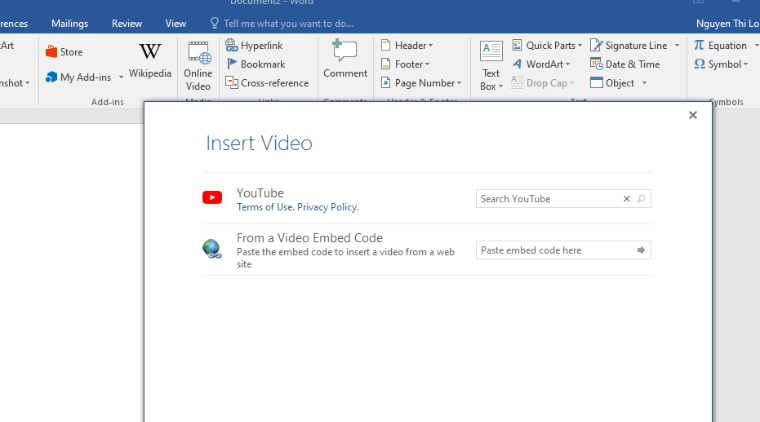The image size is (760, 422).
Task: Click the YouTube search magnifier icon
Action: click(641, 199)
